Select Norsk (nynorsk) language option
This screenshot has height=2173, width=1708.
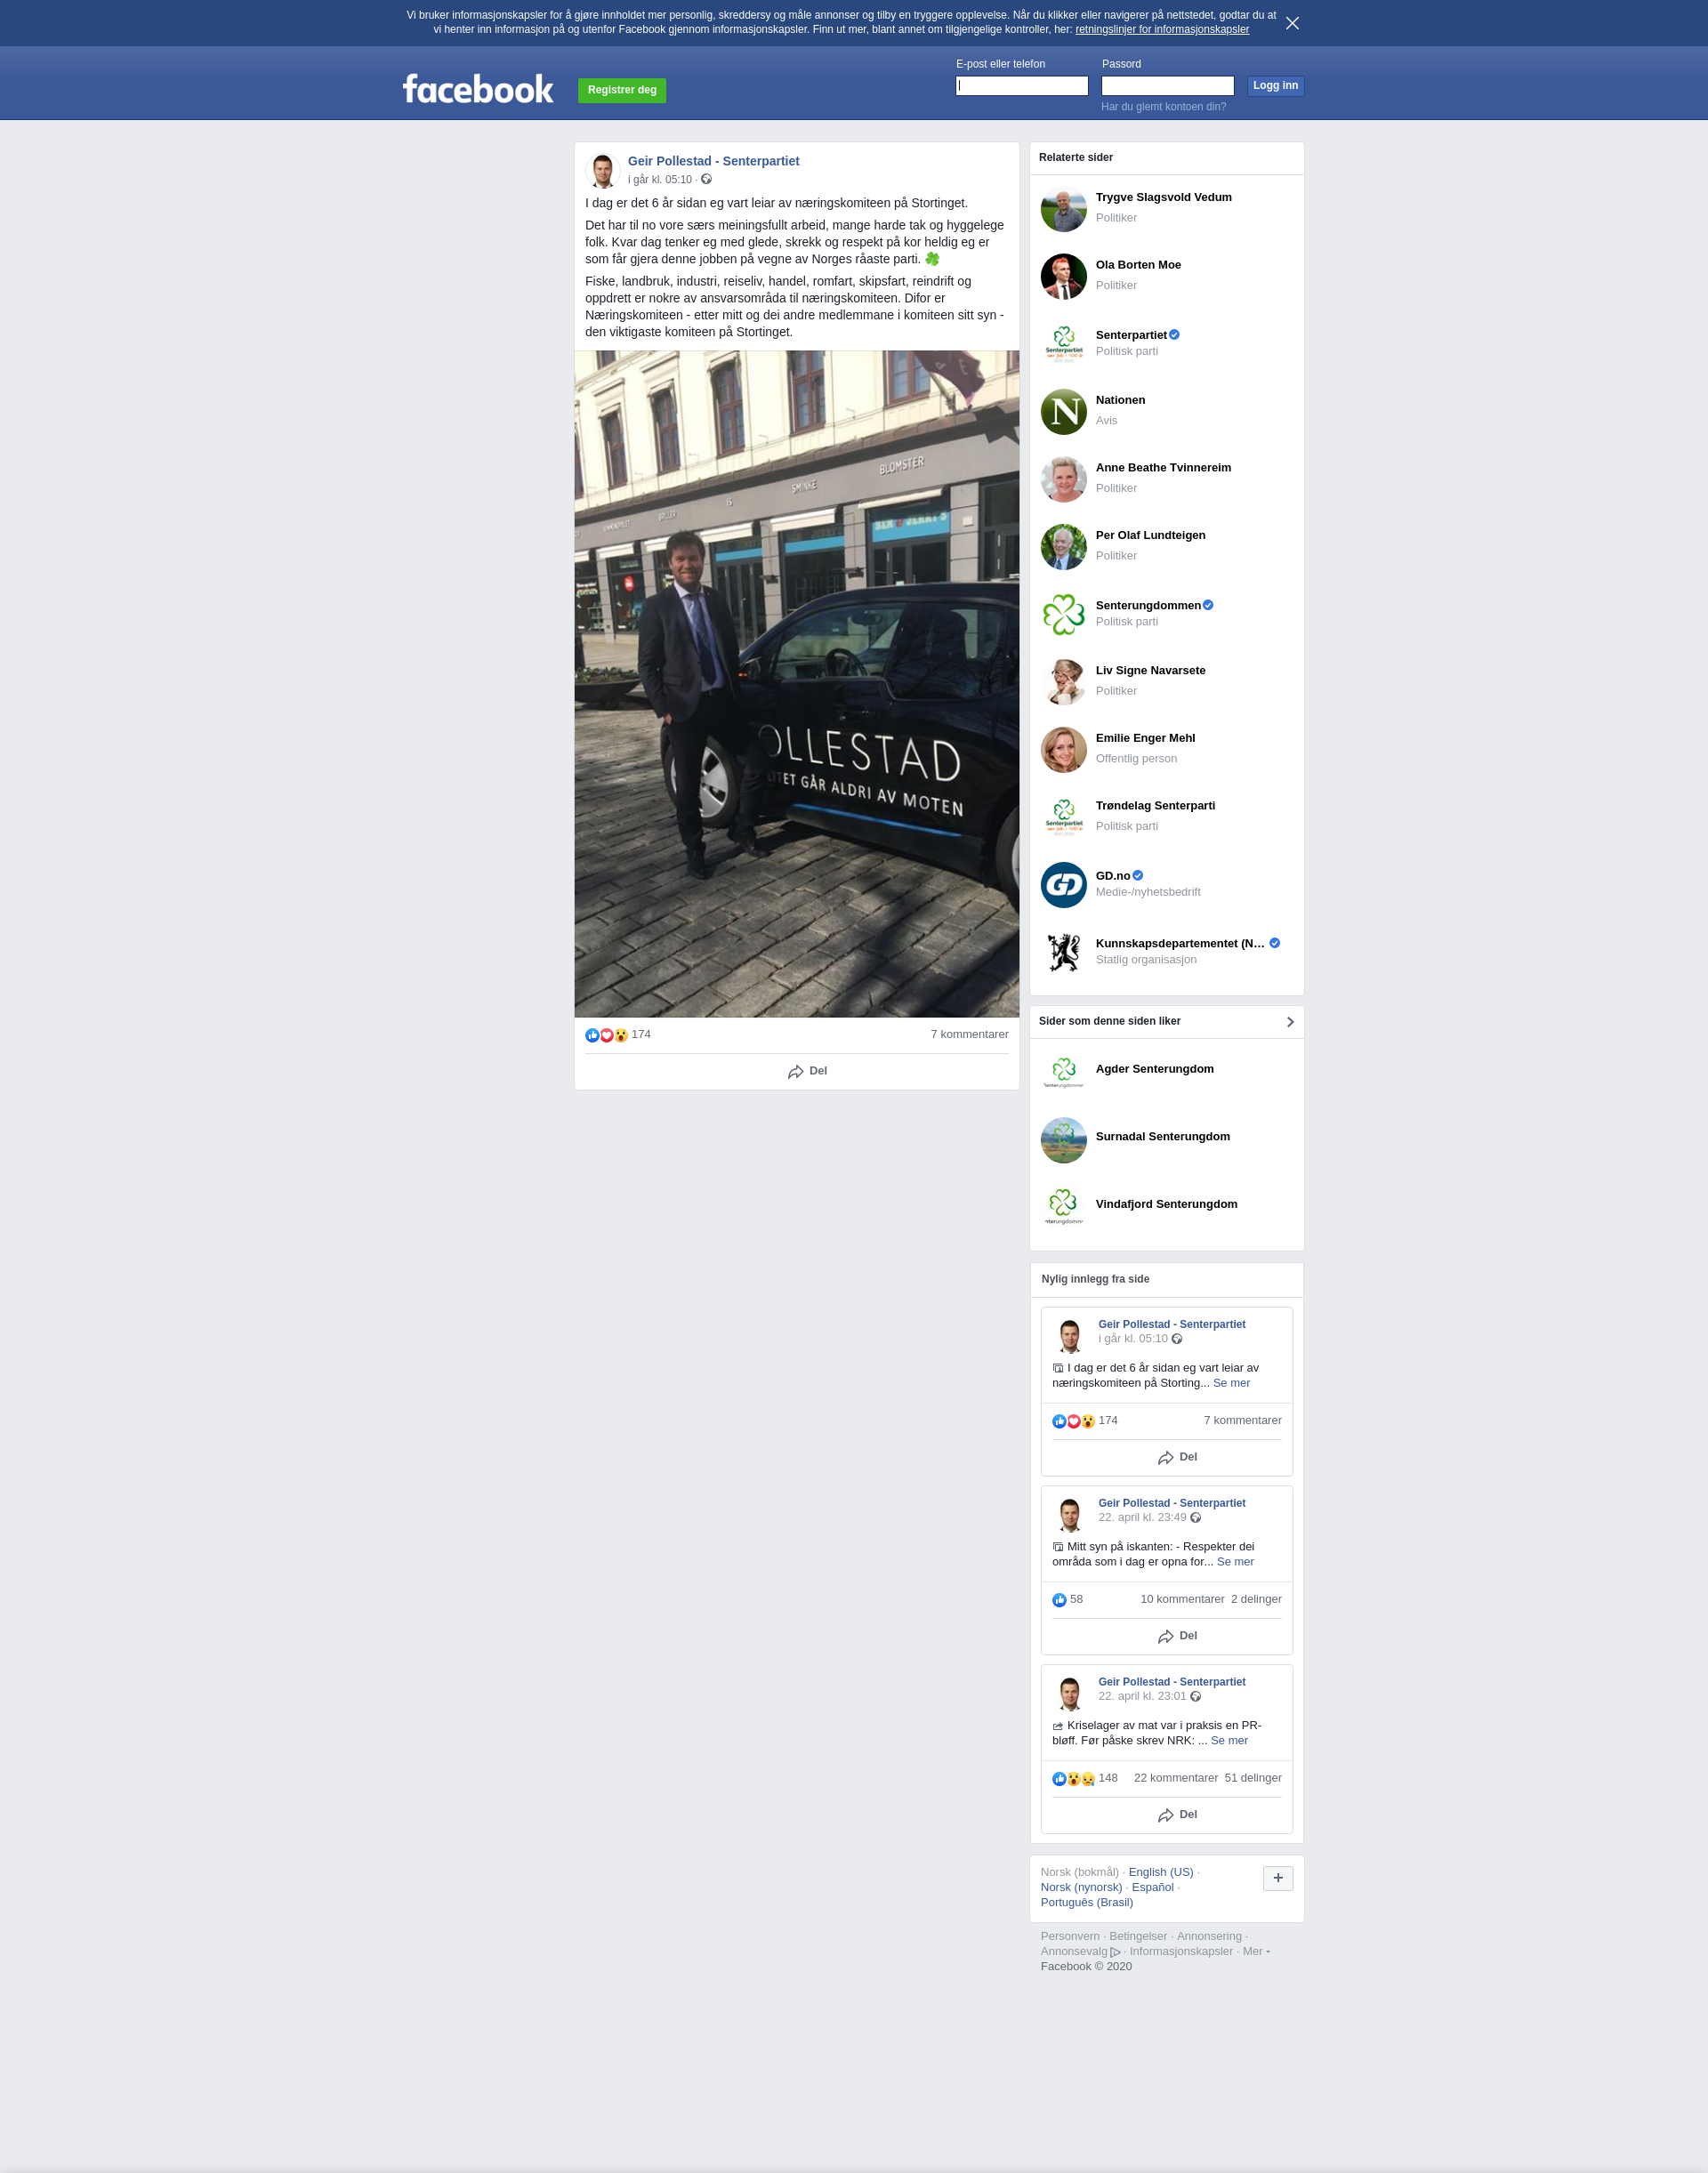[x=1081, y=1887]
